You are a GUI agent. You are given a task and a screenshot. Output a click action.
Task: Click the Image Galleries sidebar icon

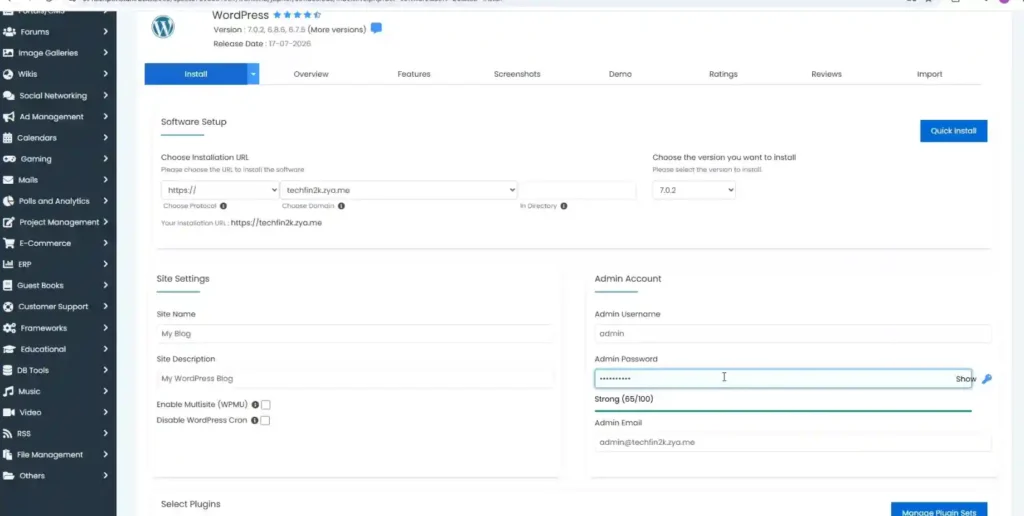click(x=8, y=53)
